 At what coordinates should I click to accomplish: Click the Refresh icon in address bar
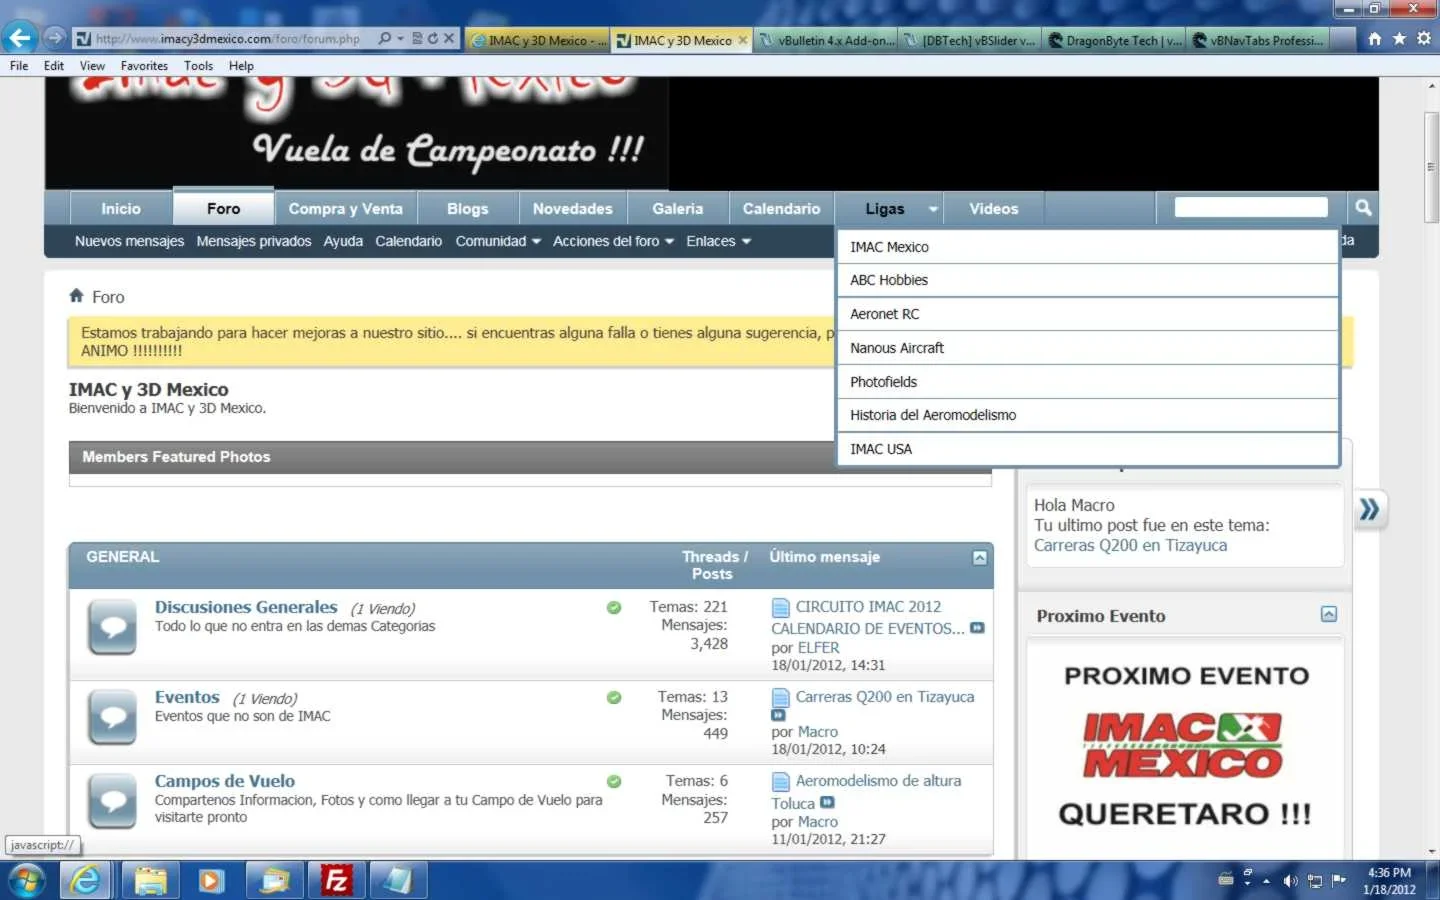click(x=433, y=39)
